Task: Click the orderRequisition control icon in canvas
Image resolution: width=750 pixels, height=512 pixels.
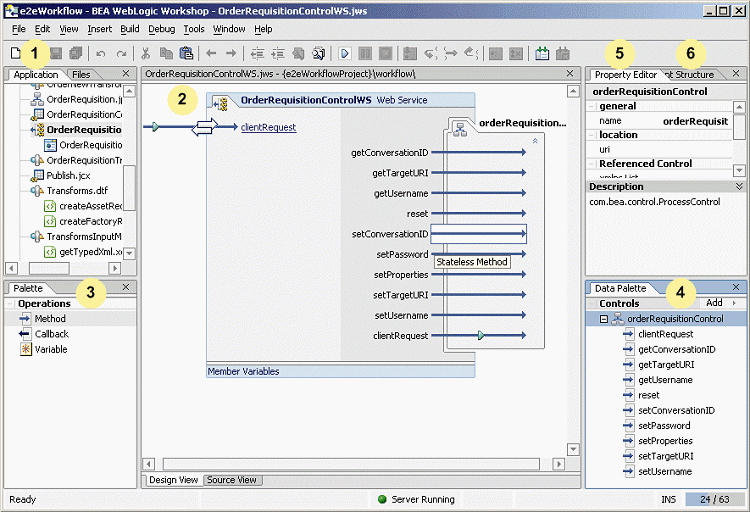Action: coord(460,129)
